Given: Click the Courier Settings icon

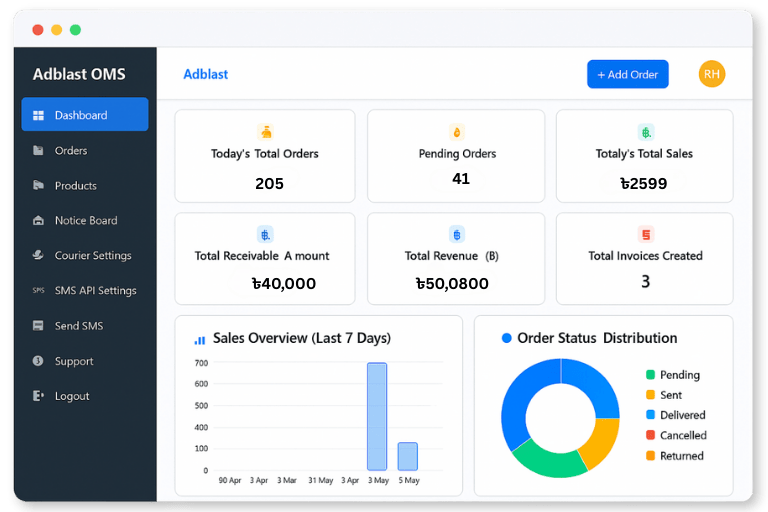Looking at the screenshot, I should pos(38,255).
